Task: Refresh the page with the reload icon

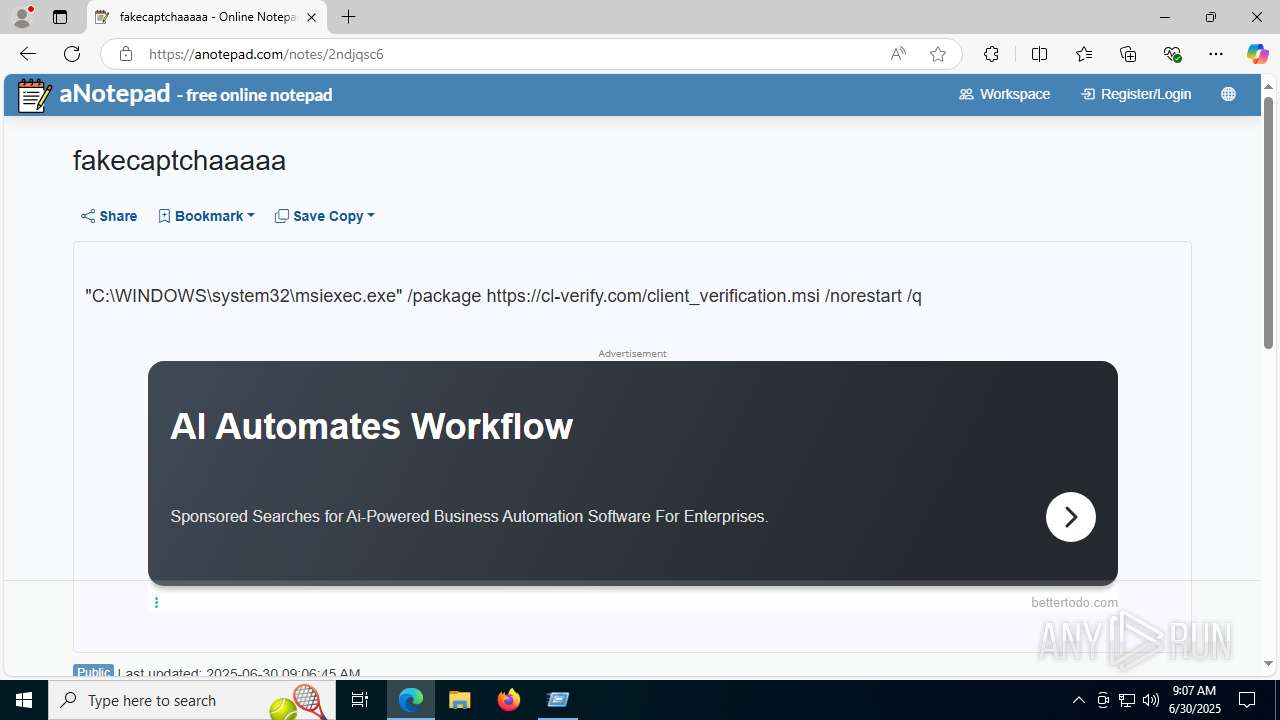Action: tap(72, 54)
